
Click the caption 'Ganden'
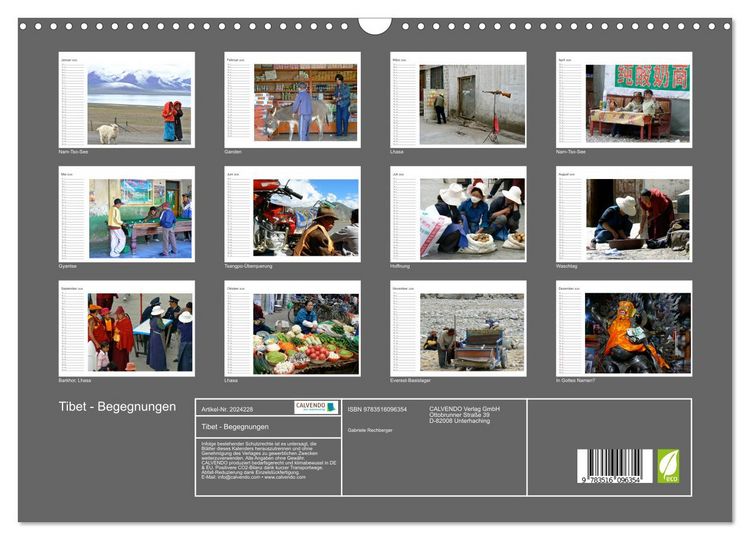click(233, 152)
